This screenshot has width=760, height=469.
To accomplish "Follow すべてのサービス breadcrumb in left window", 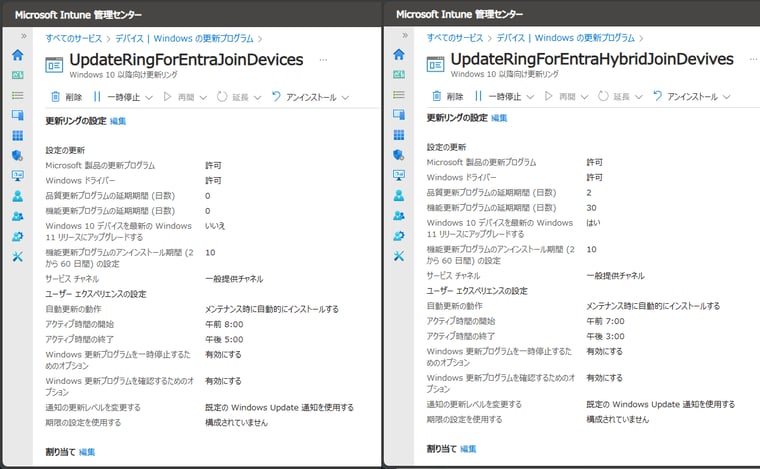I will point(74,39).
